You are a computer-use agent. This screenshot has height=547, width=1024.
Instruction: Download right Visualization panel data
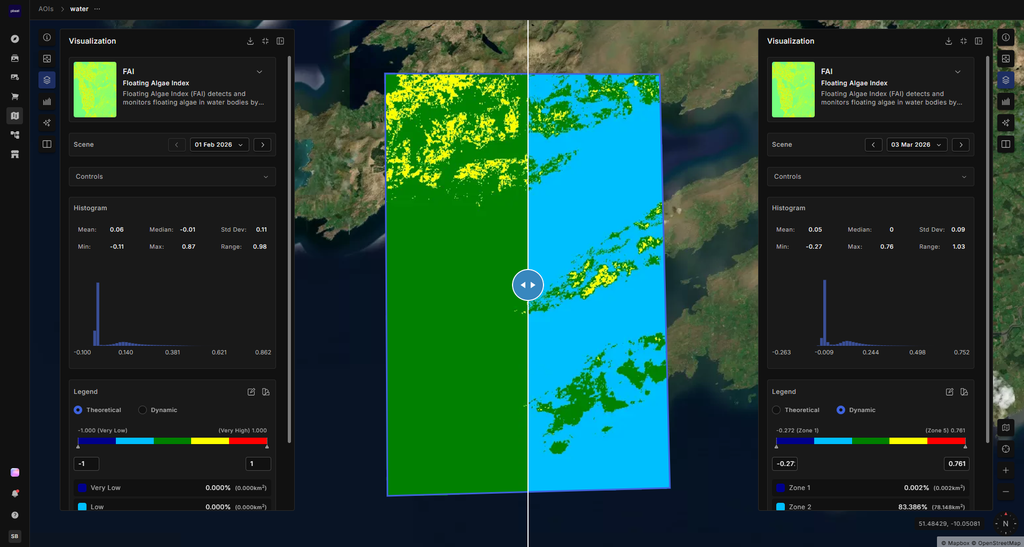(x=948, y=41)
